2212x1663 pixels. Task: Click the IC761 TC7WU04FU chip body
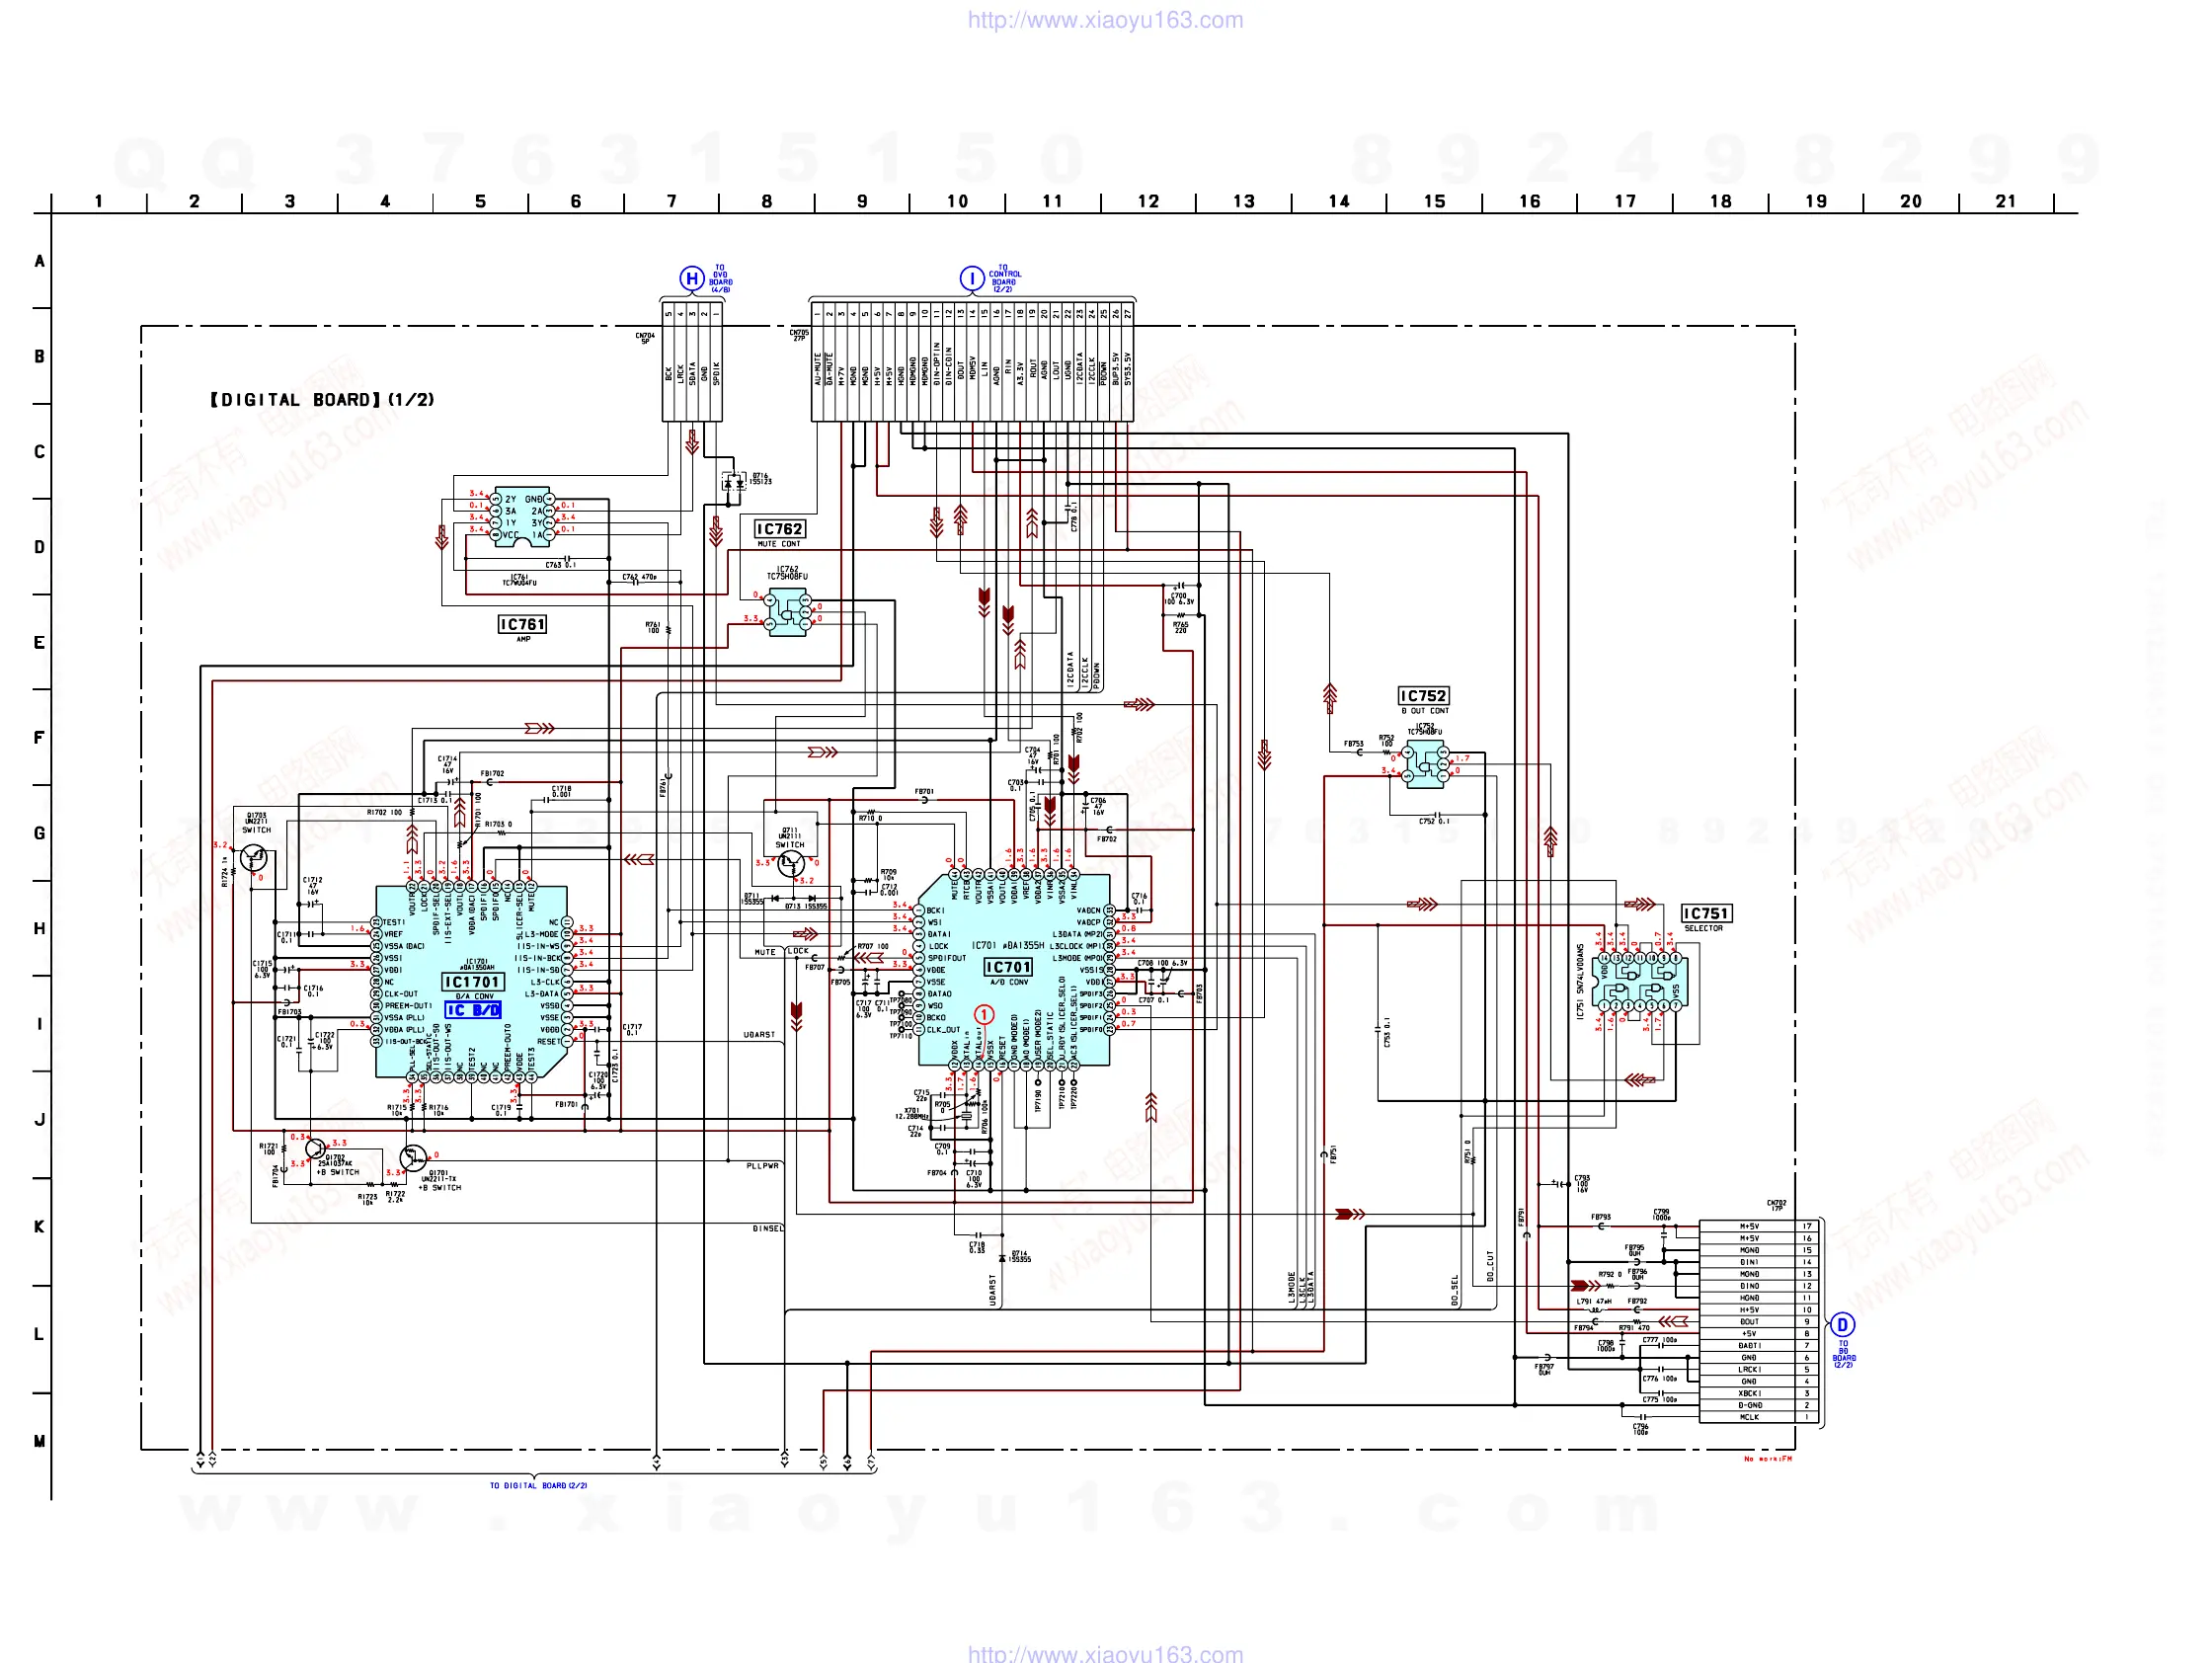[x=522, y=516]
